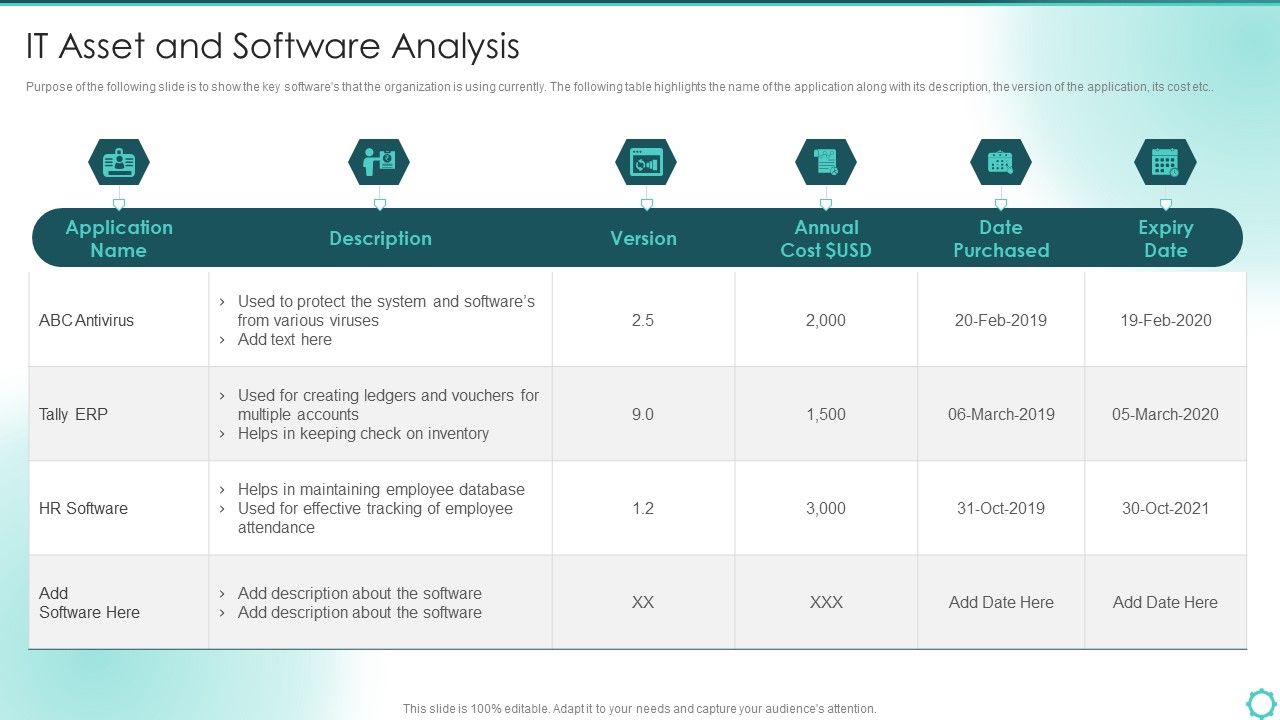The image size is (1280, 720).
Task: Select the Tally ERP row description text
Action: (380, 414)
